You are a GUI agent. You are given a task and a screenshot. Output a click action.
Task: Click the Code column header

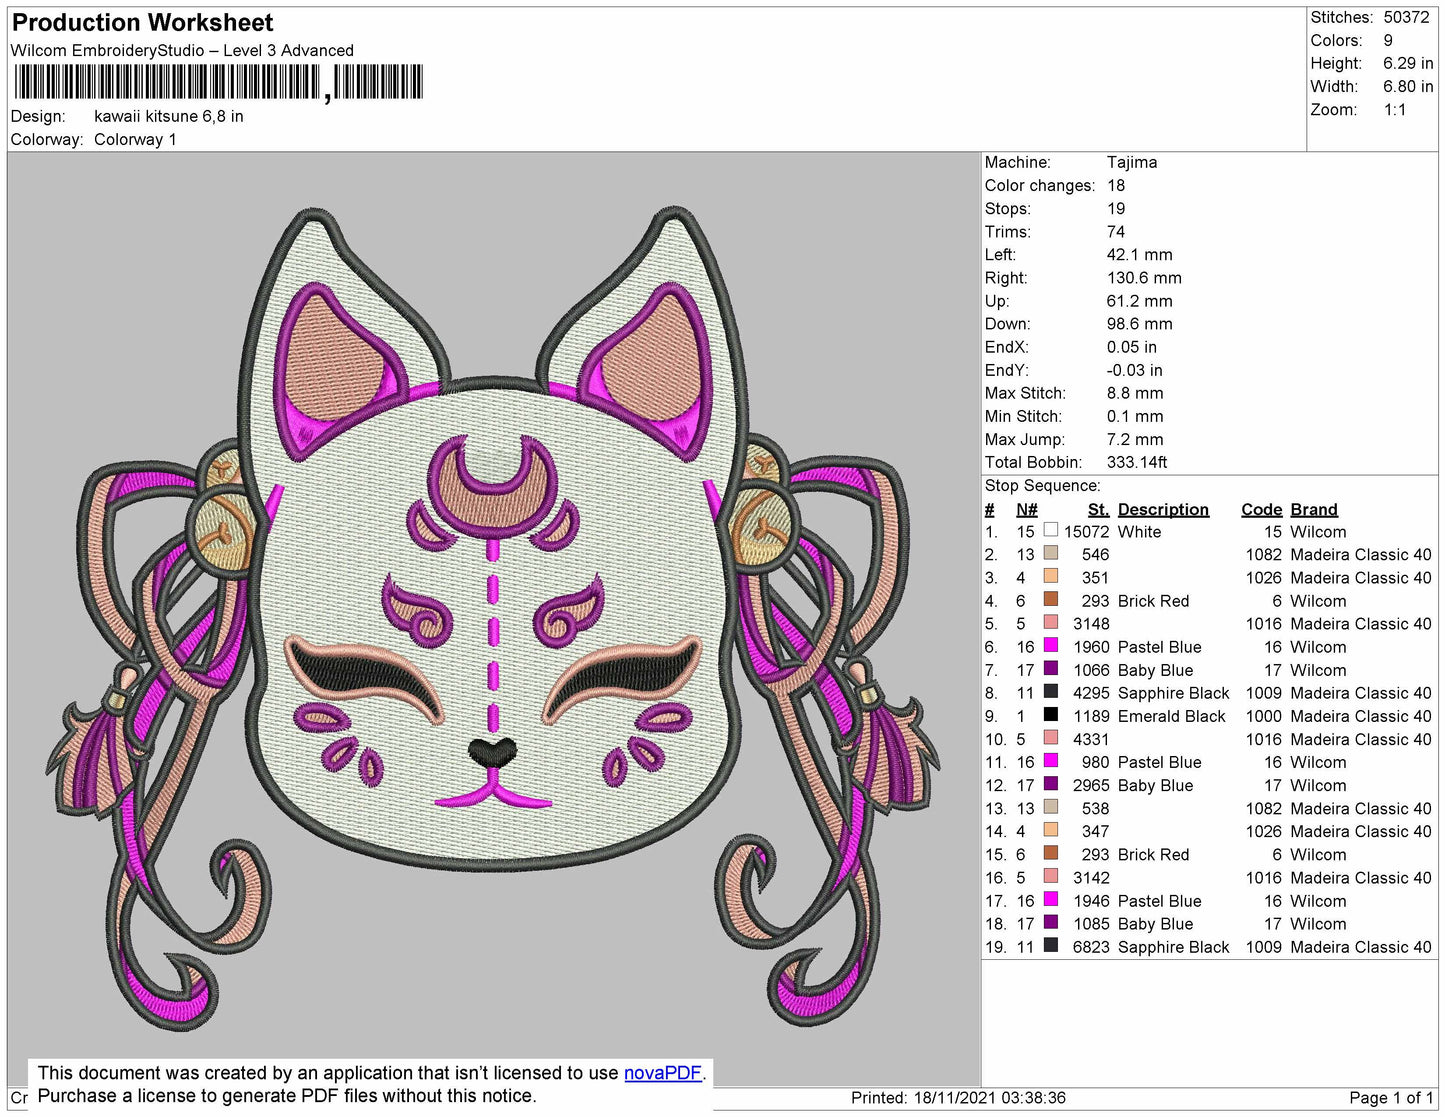point(1261,509)
